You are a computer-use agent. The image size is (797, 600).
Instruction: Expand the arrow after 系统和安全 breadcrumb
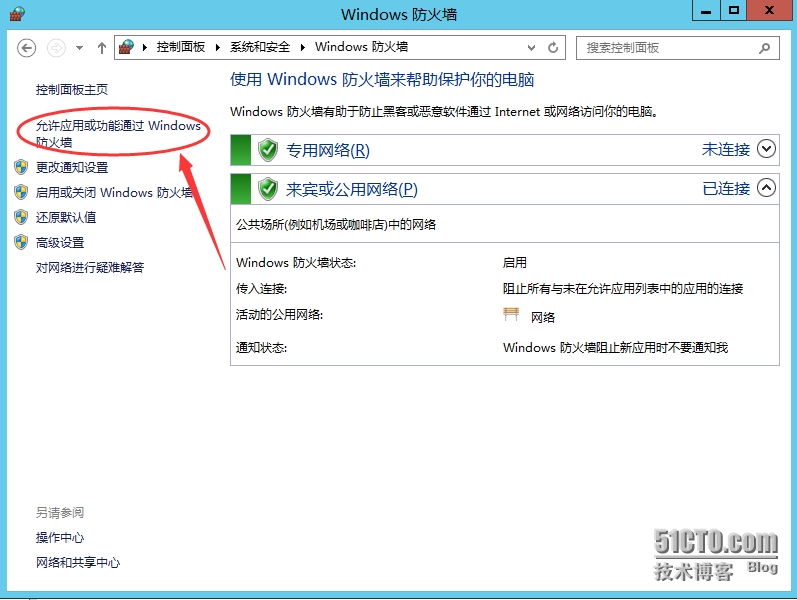302,48
